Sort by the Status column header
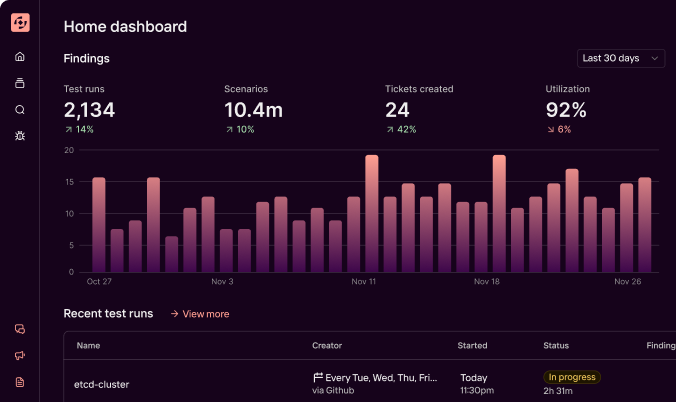Image resolution: width=676 pixels, height=402 pixels. 556,345
